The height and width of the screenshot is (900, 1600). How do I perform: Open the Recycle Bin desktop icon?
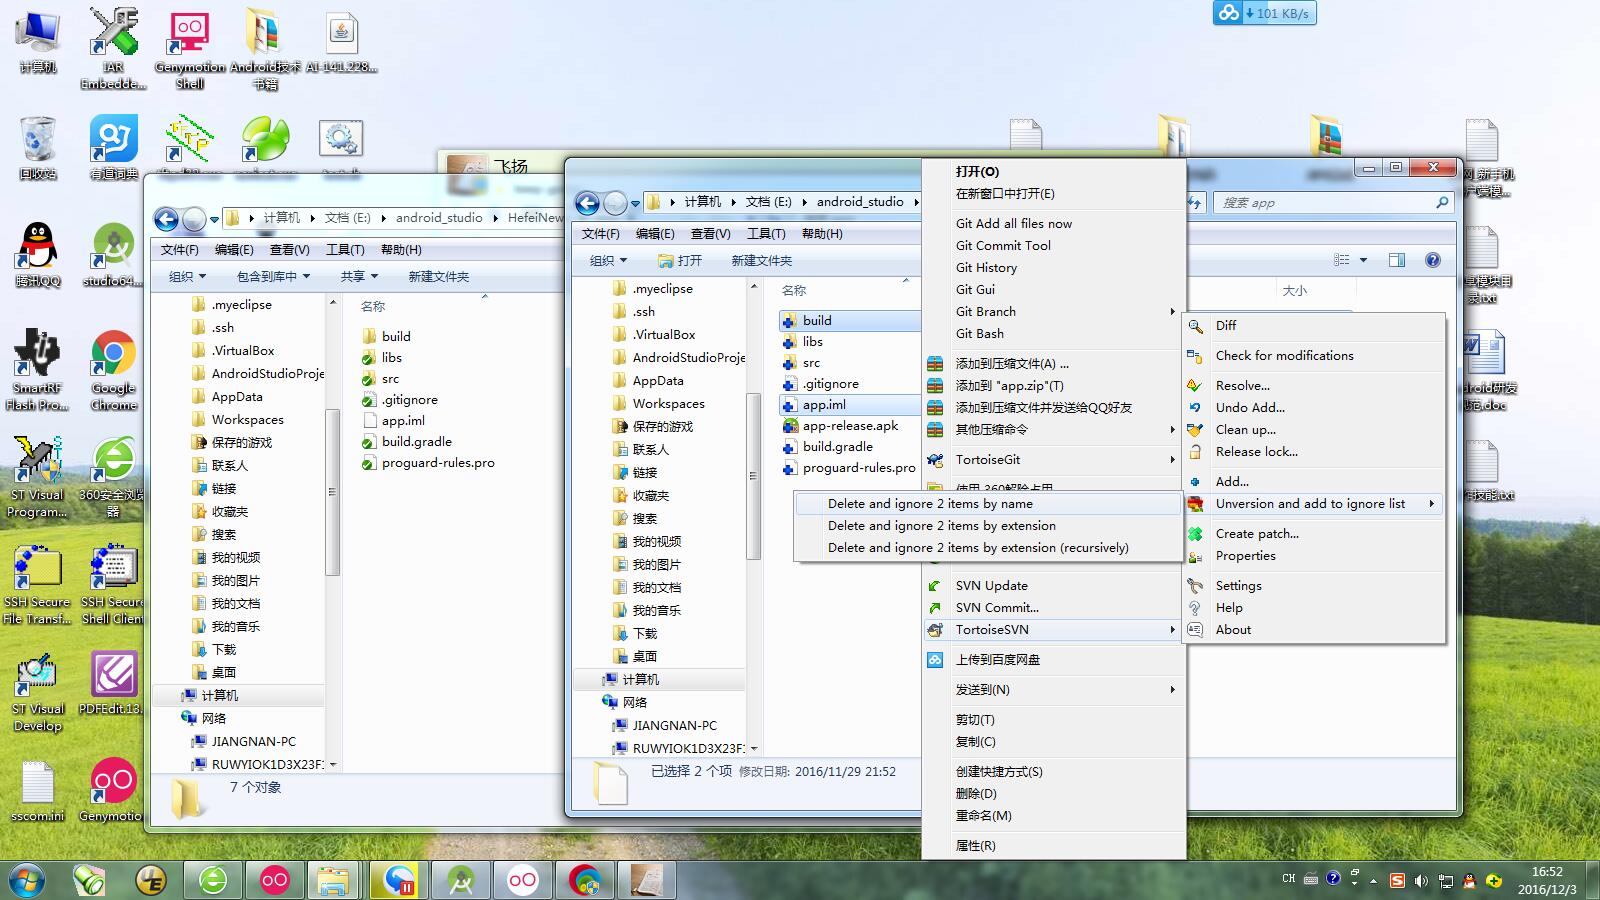coord(38,148)
